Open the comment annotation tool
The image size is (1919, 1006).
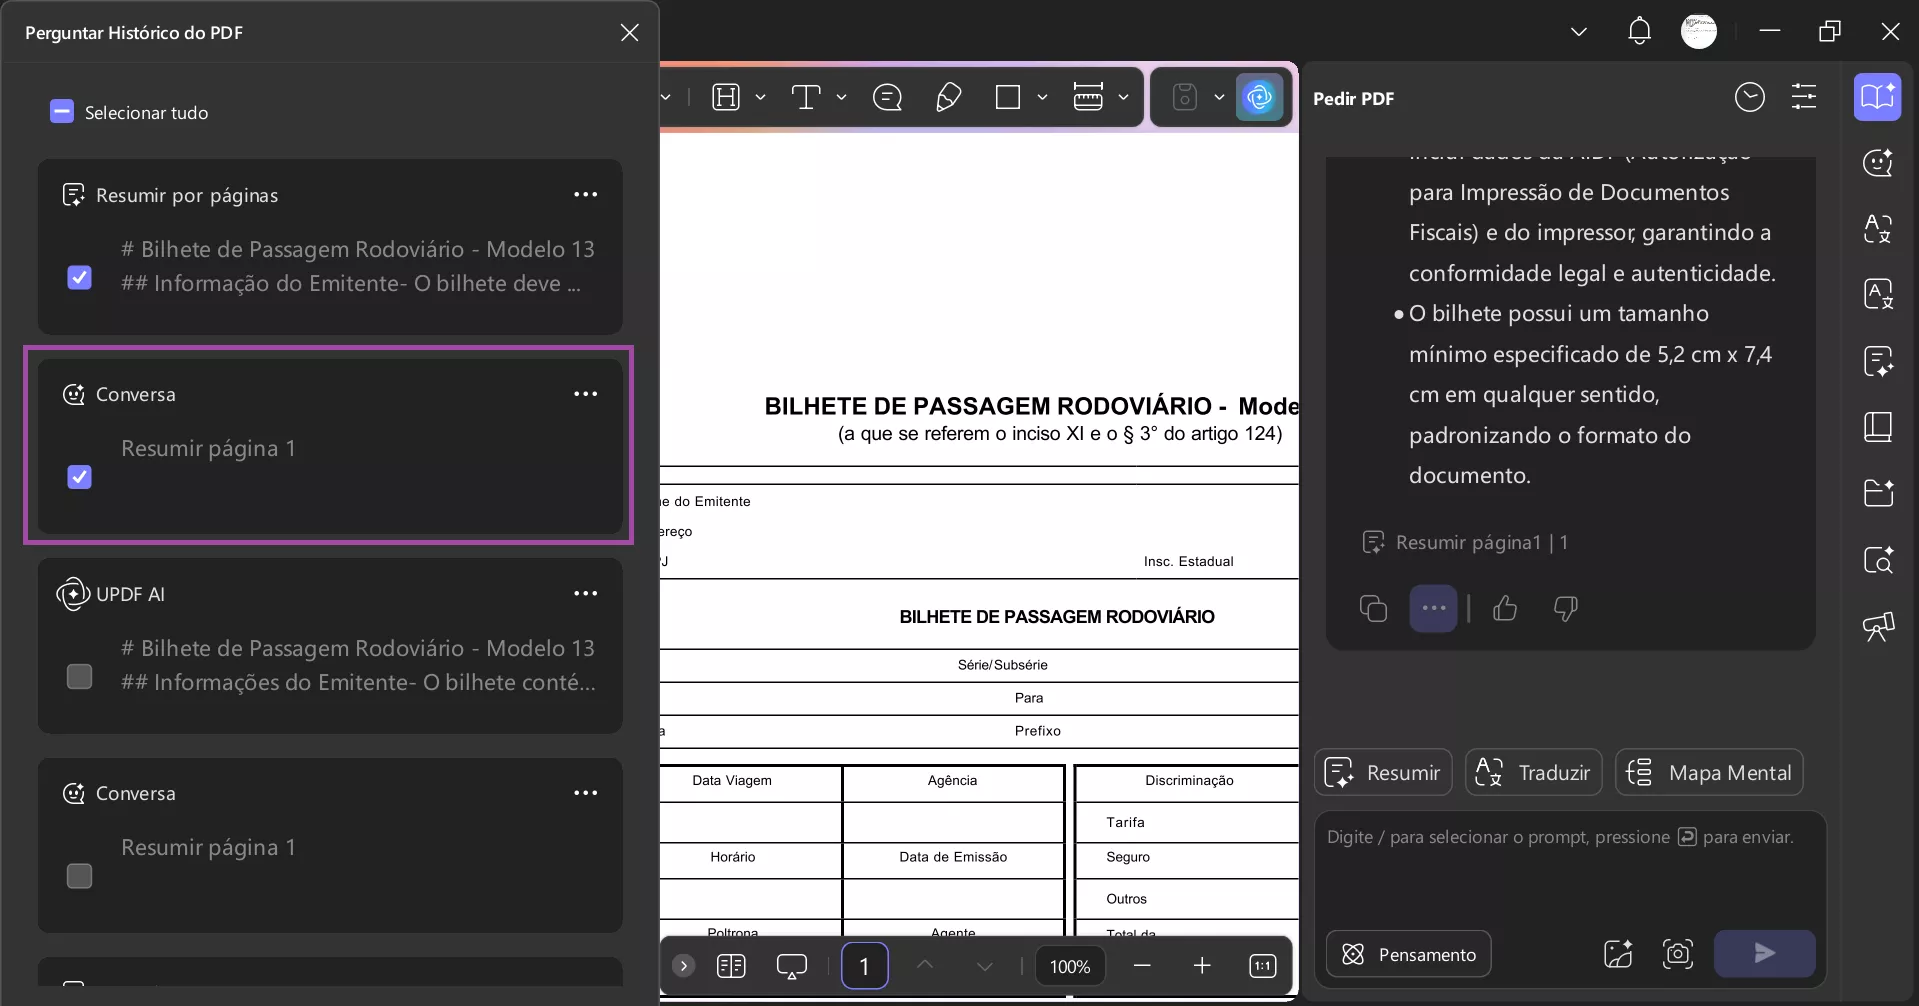(888, 97)
